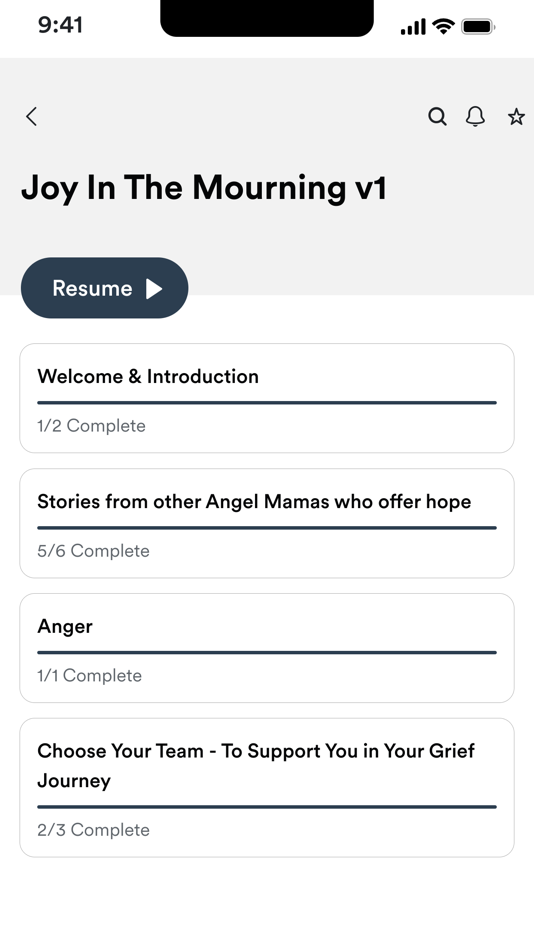Viewport: 534px width, 950px height.
Task: Tap the Wi-Fi status icon
Action: click(x=444, y=26)
